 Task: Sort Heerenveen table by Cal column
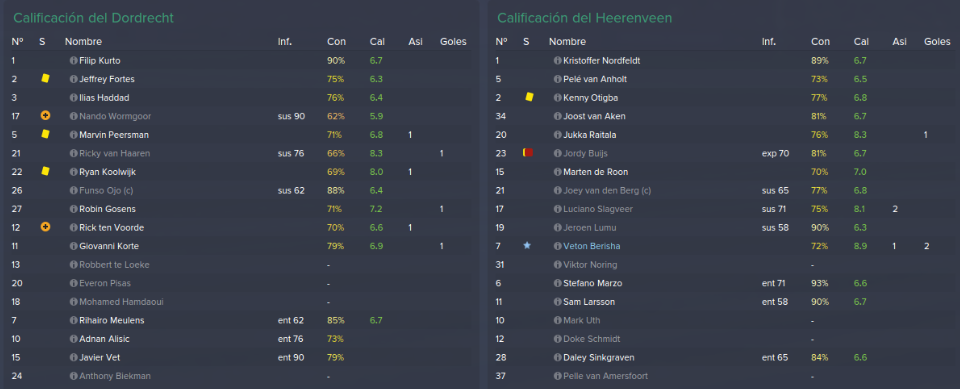point(861,42)
